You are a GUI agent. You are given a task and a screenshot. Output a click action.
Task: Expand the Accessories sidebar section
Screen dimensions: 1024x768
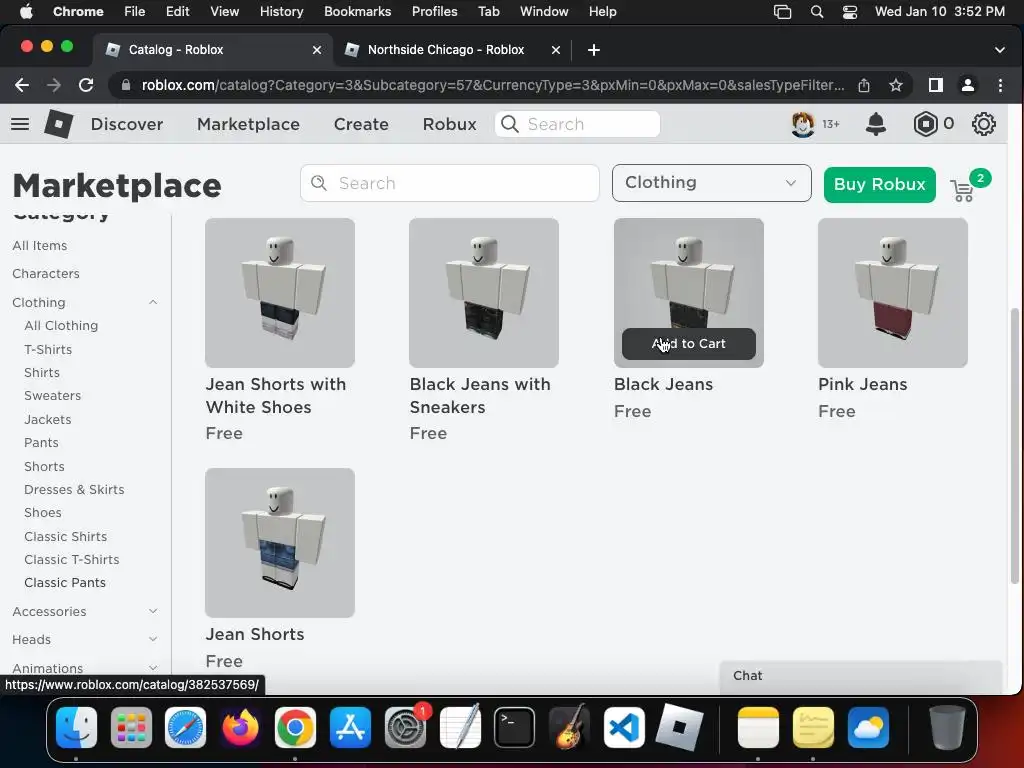[x=153, y=611]
